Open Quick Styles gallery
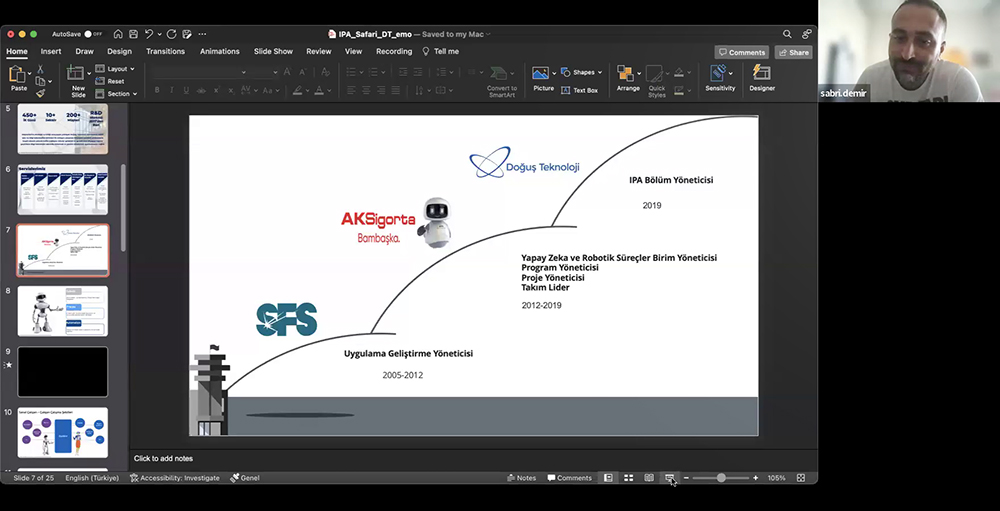Viewport: 1000px width, 511px height. tap(656, 81)
